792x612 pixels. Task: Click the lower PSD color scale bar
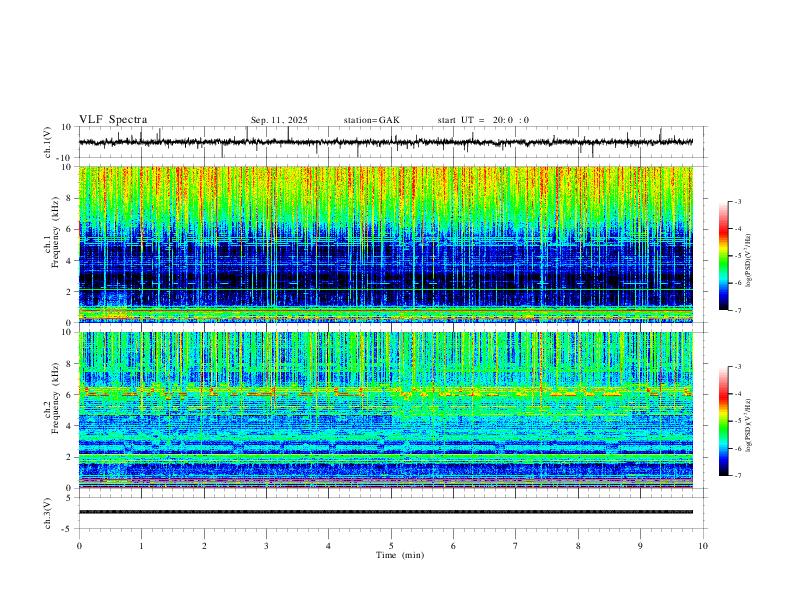723,421
